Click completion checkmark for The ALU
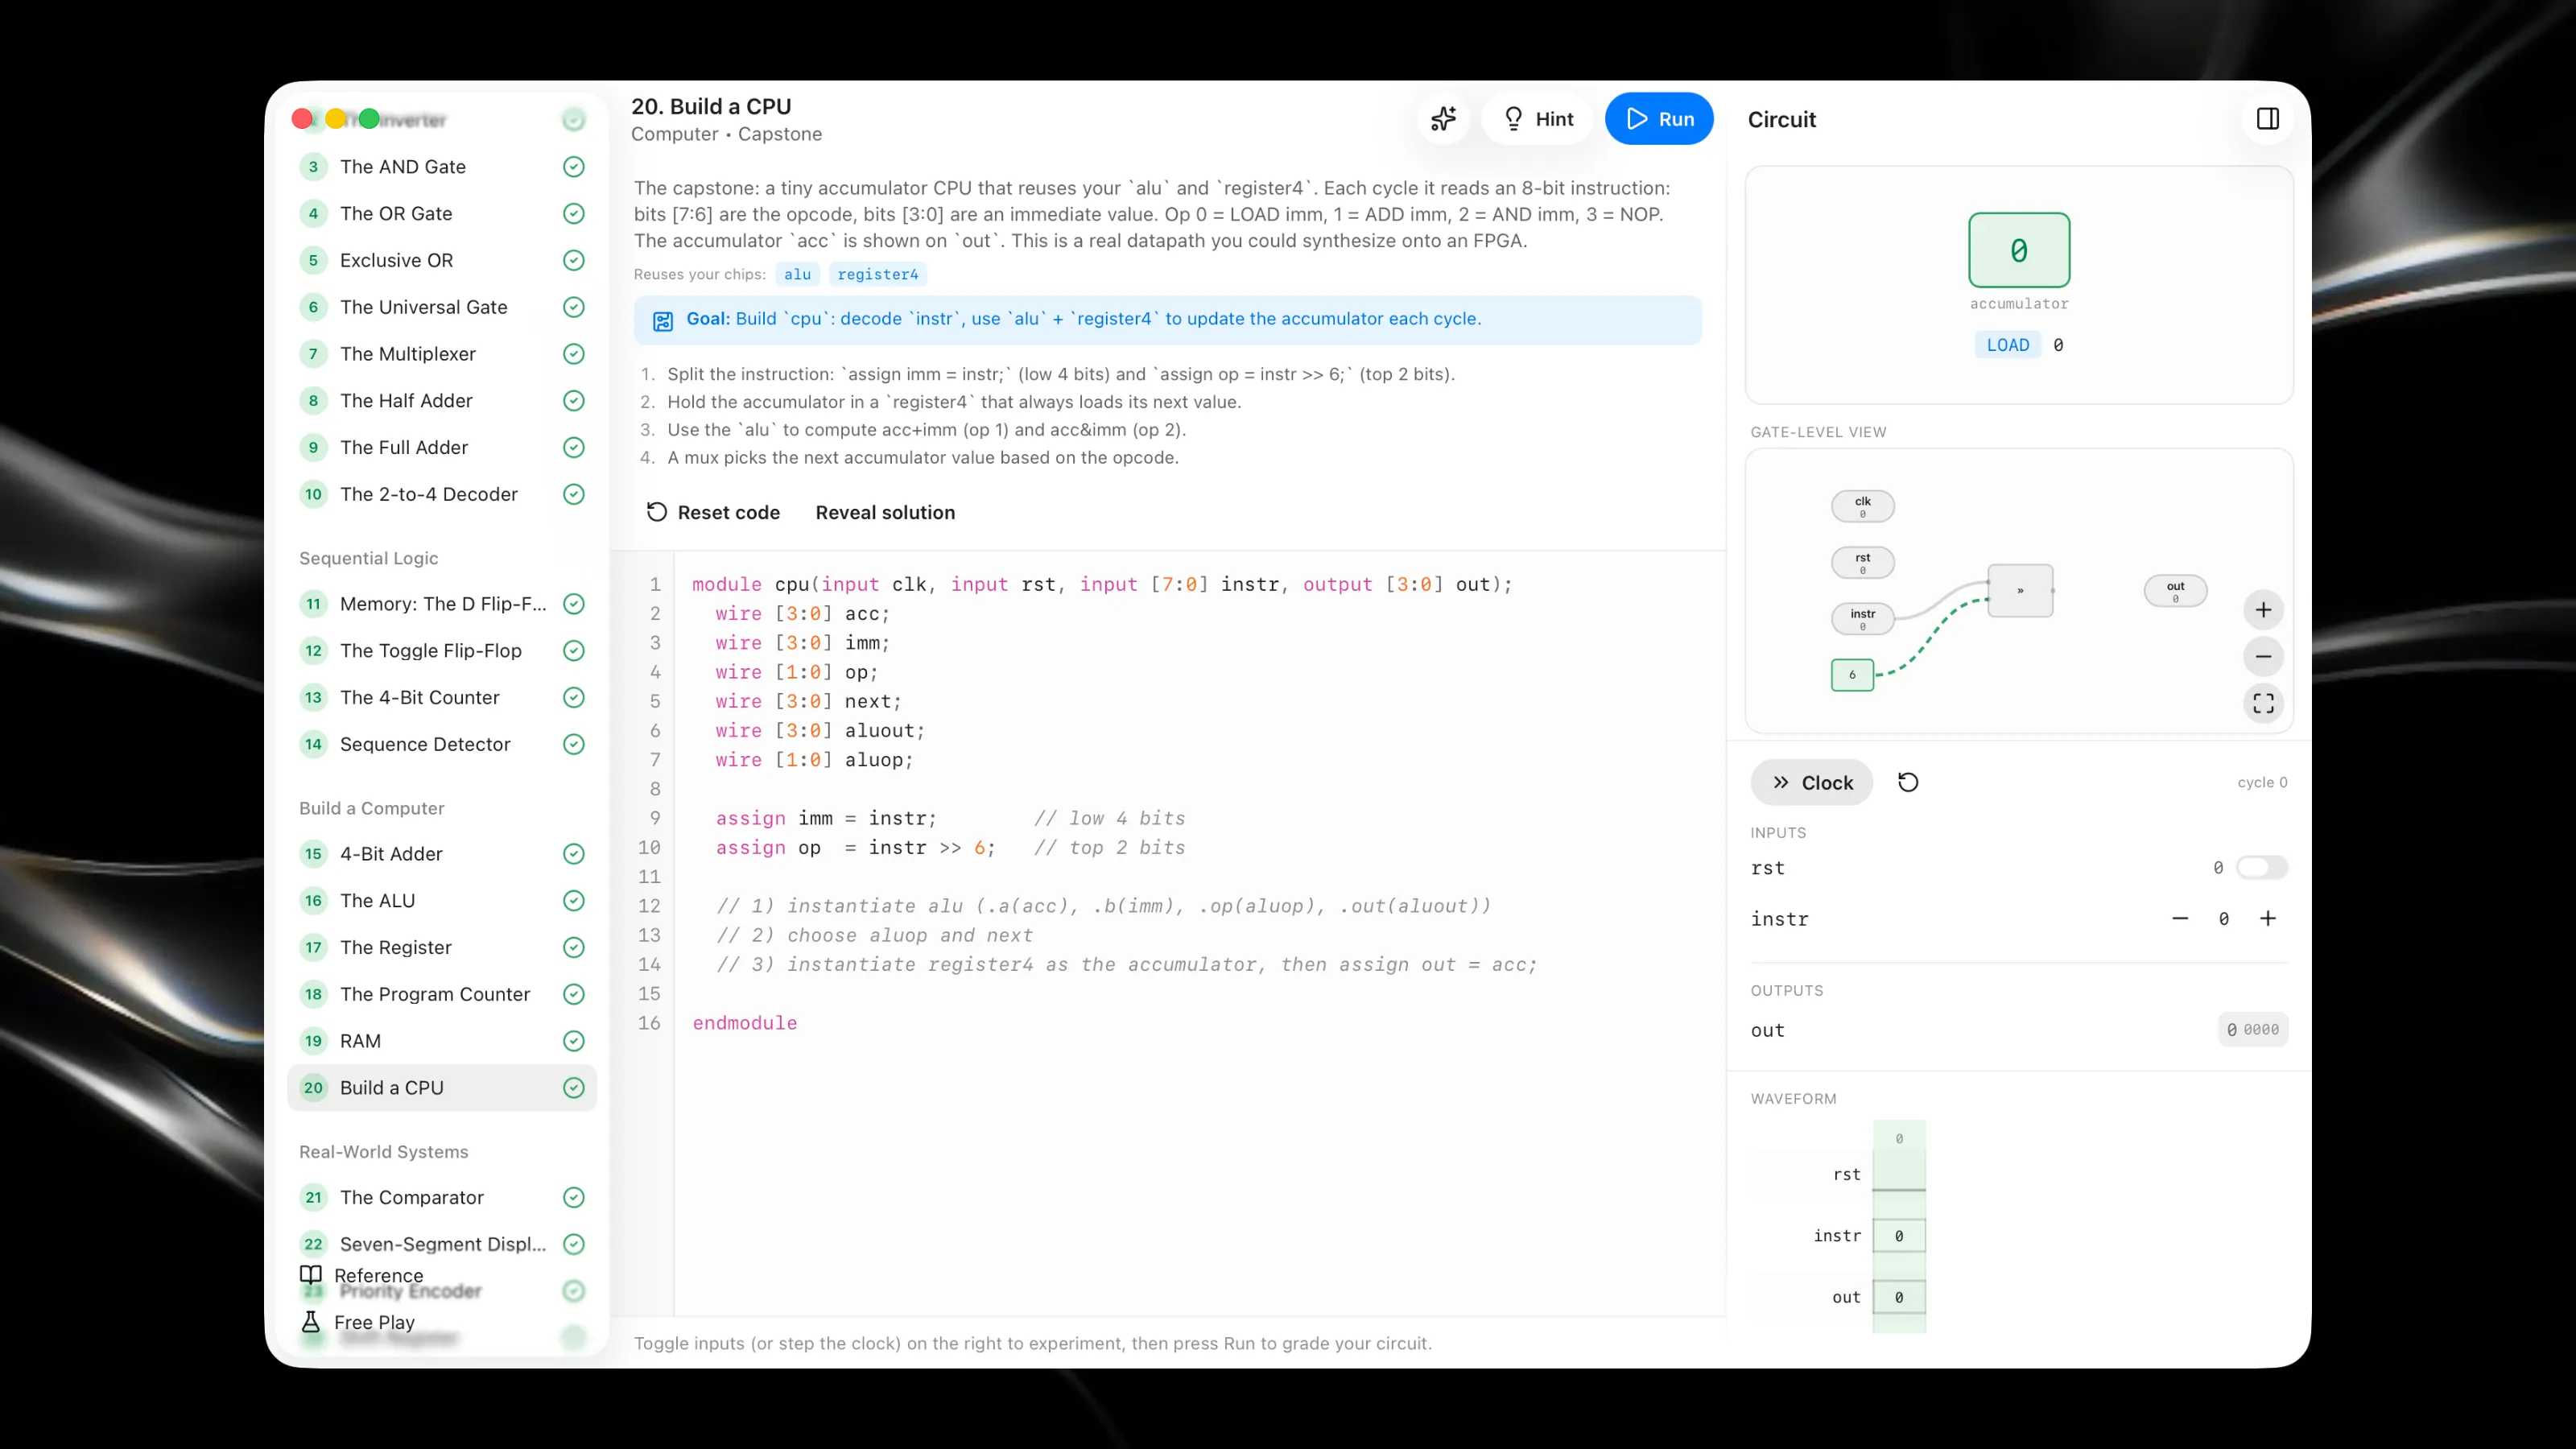2576x1449 pixels. pyautogui.click(x=574, y=900)
